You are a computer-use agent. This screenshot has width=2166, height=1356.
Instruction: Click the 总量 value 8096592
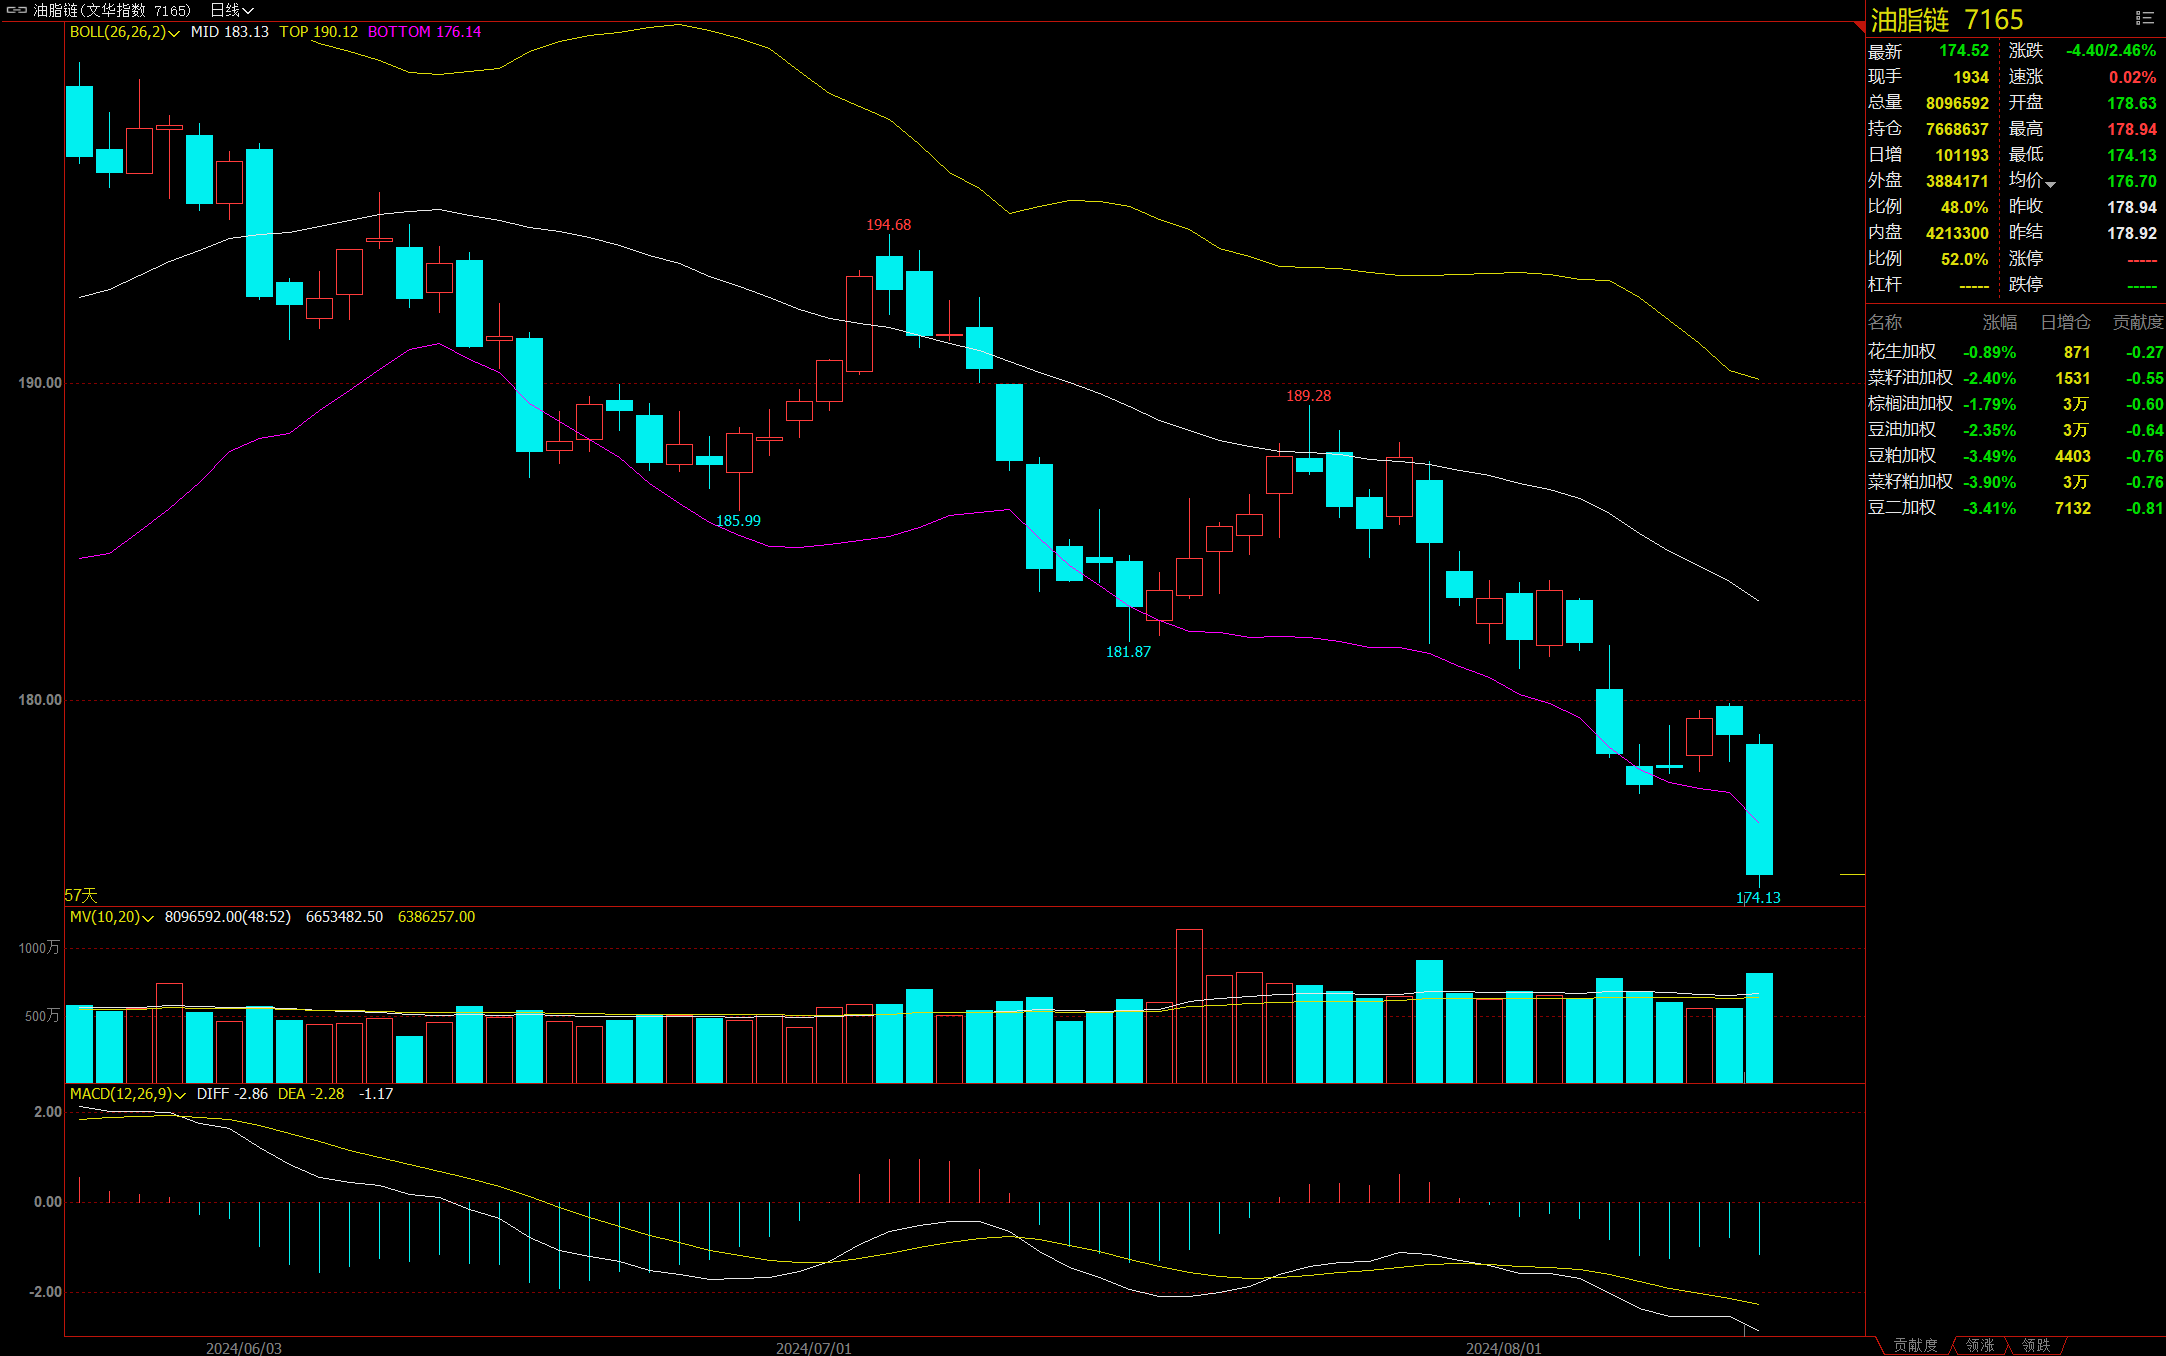(x=1957, y=103)
